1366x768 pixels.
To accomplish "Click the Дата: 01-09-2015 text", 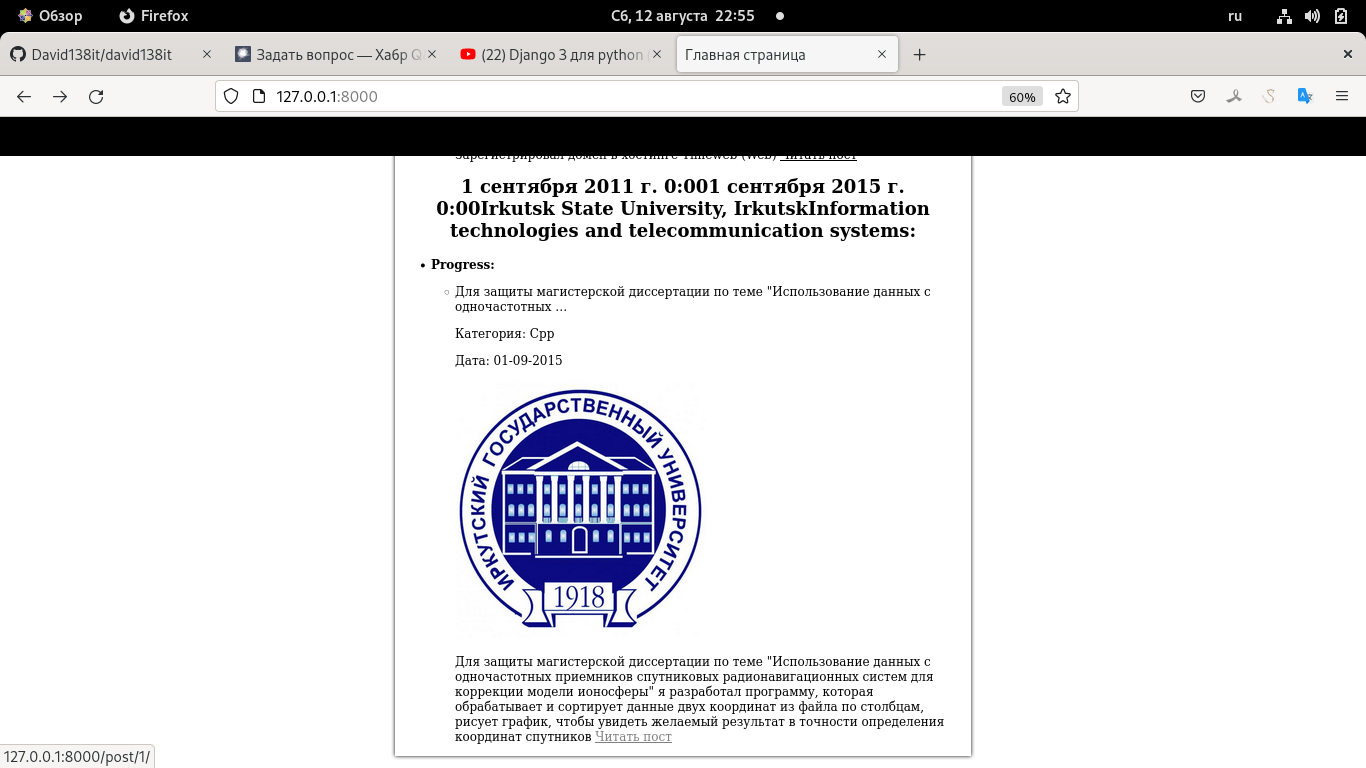I will point(508,361).
